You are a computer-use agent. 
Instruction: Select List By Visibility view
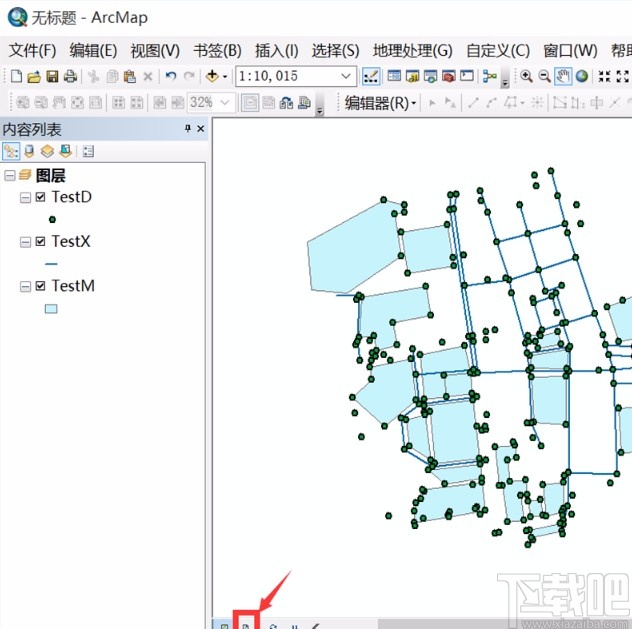click(x=47, y=152)
